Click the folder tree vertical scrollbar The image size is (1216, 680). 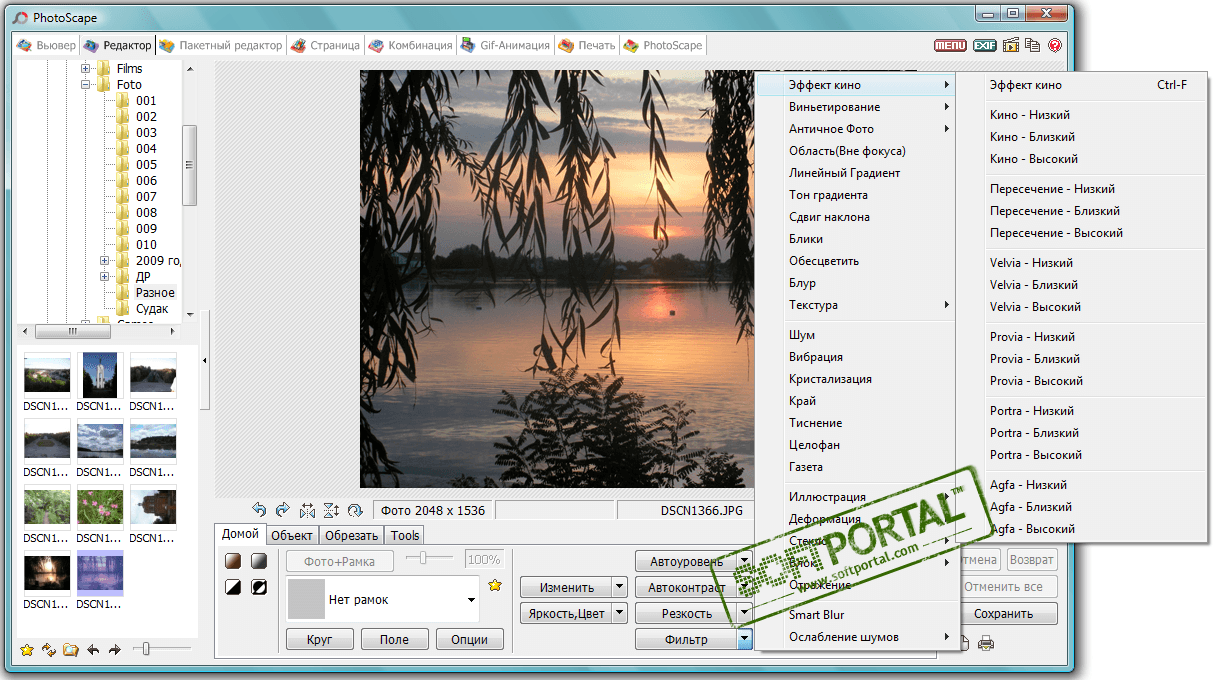click(190, 165)
